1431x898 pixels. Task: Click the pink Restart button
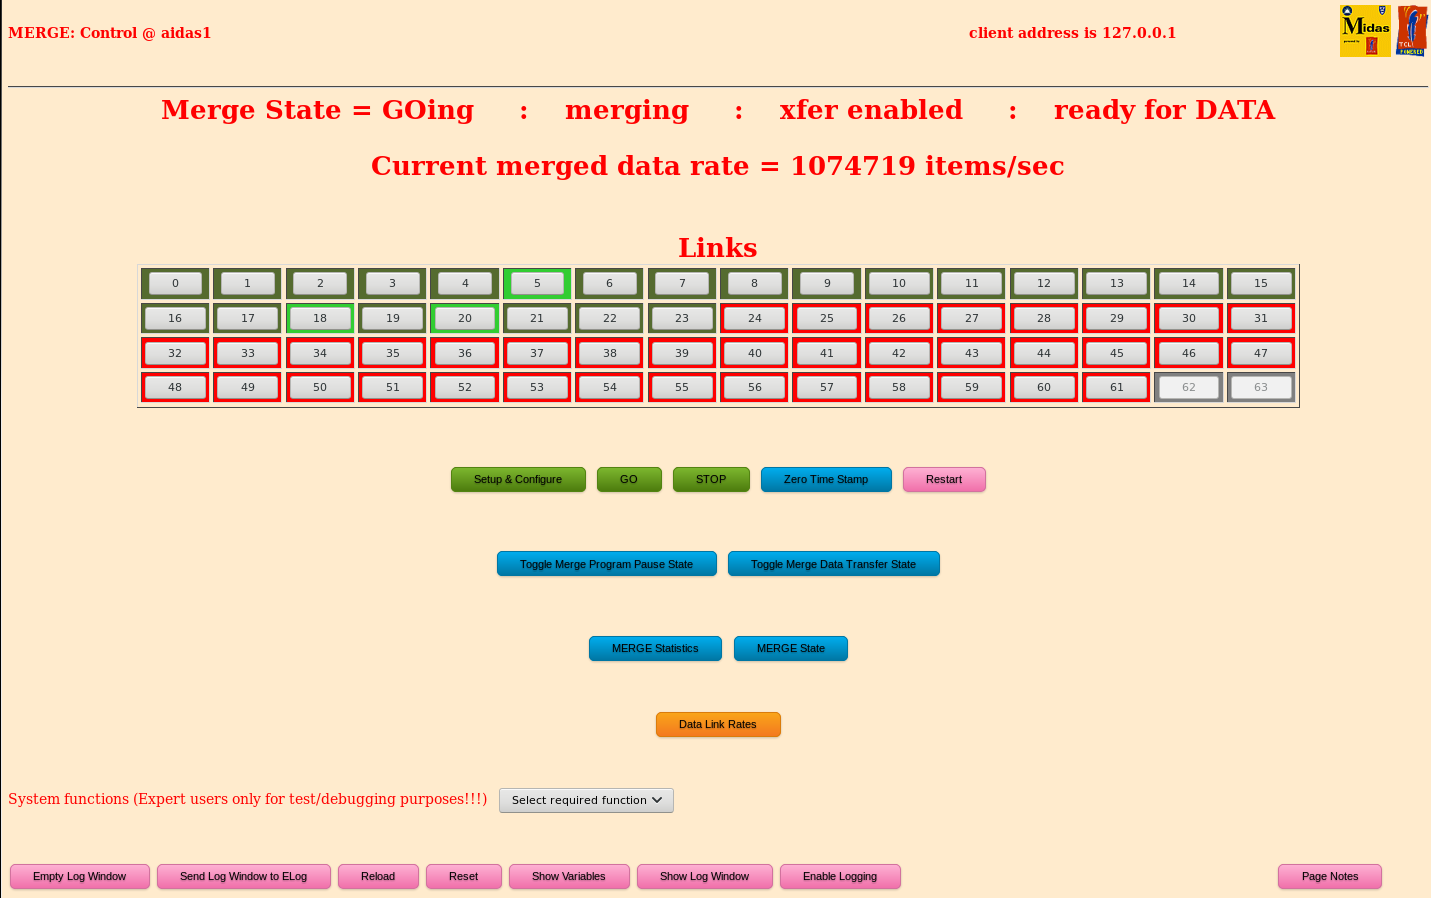tap(944, 480)
